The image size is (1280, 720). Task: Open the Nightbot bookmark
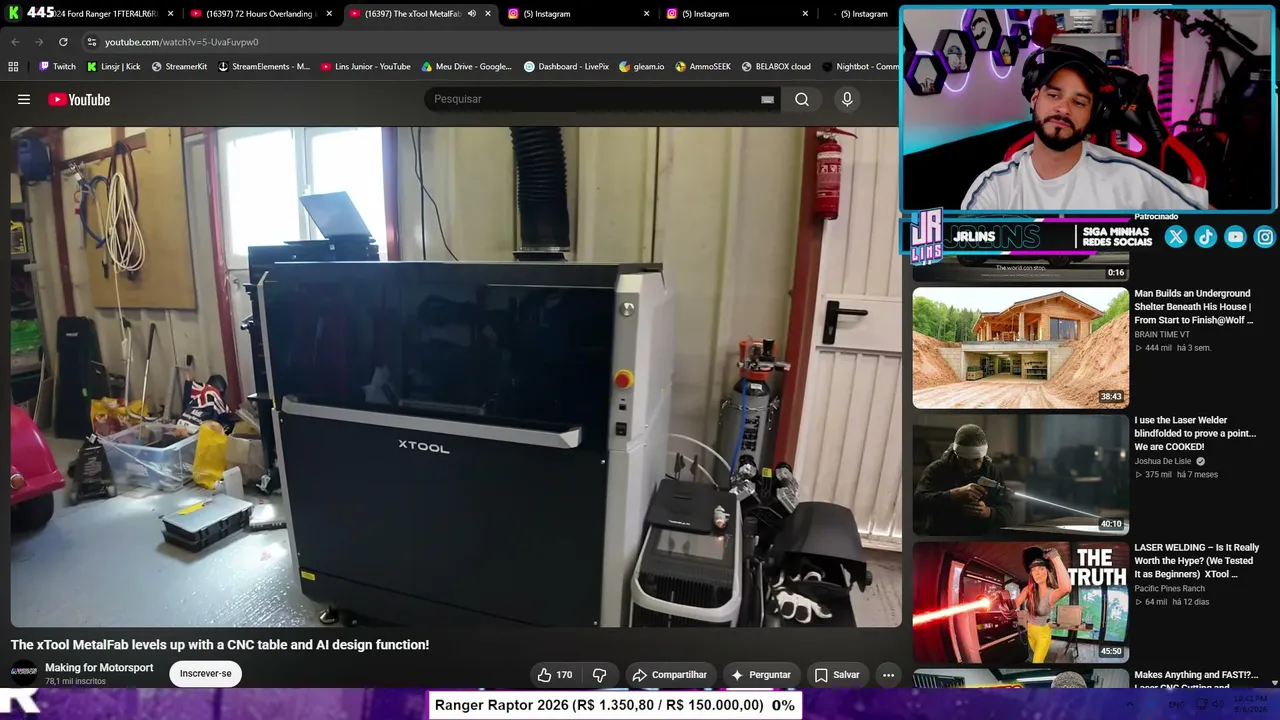click(x=860, y=67)
